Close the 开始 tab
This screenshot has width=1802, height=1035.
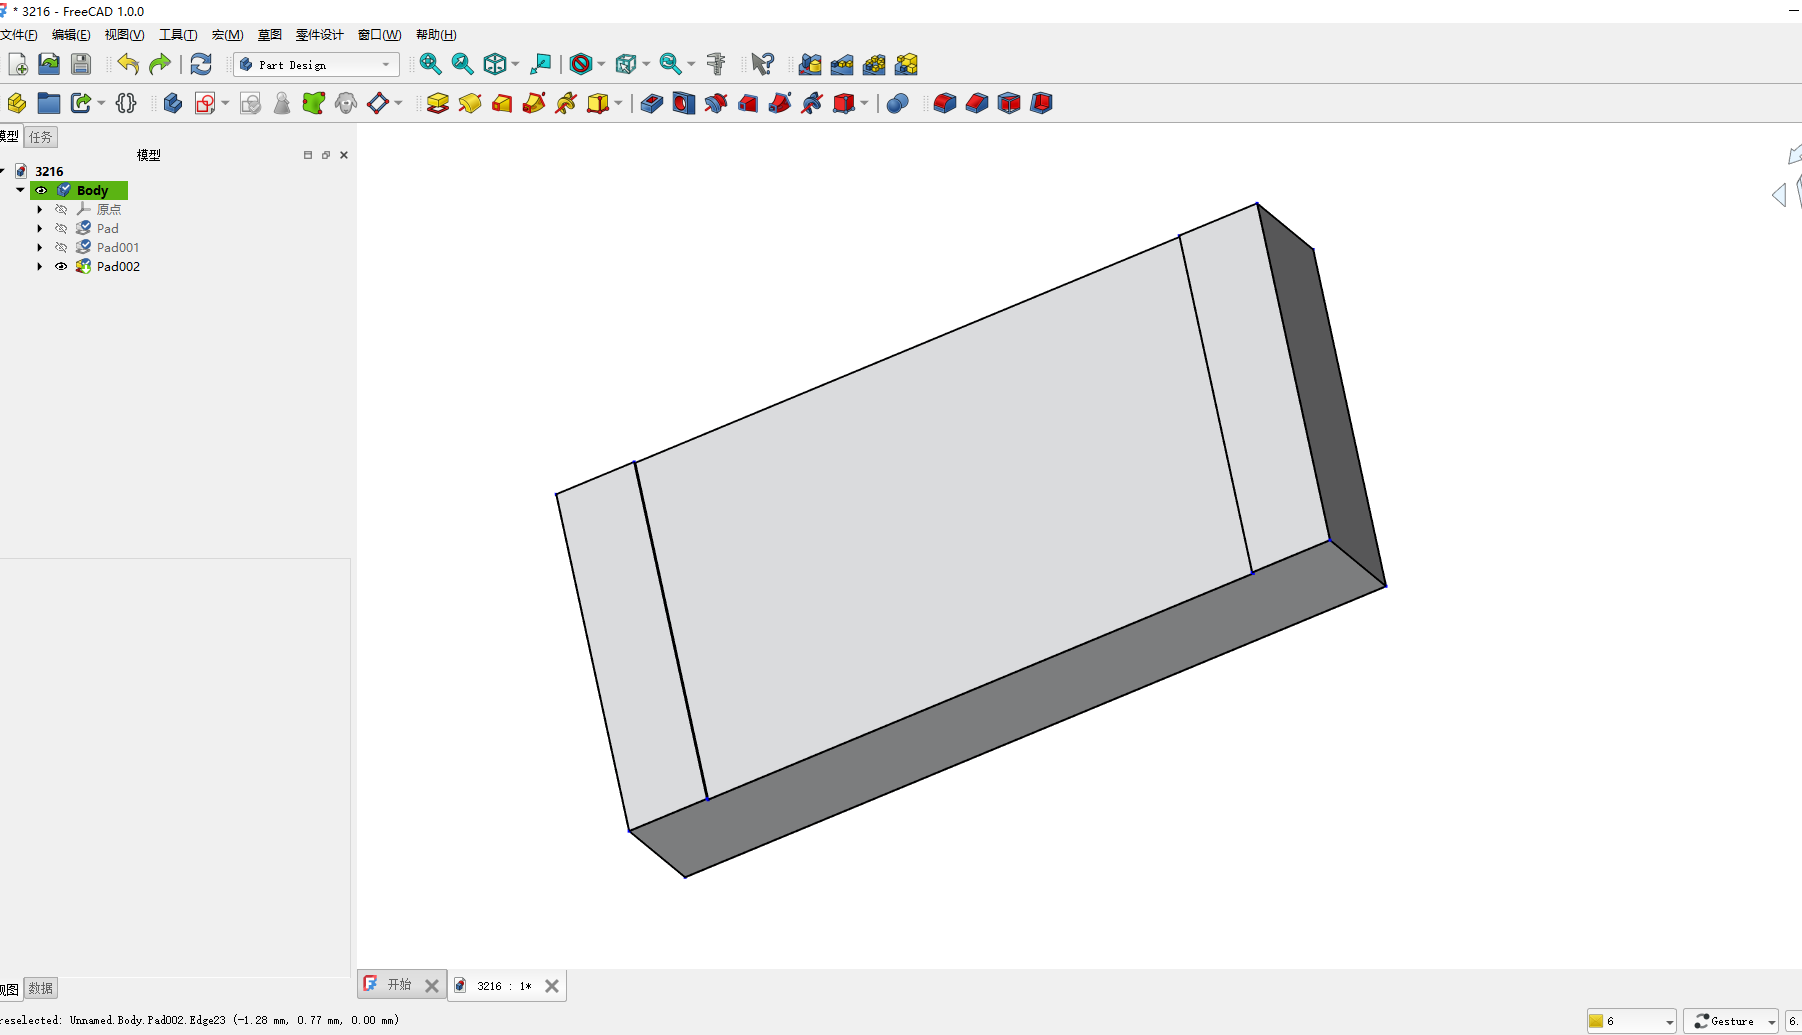[432, 986]
